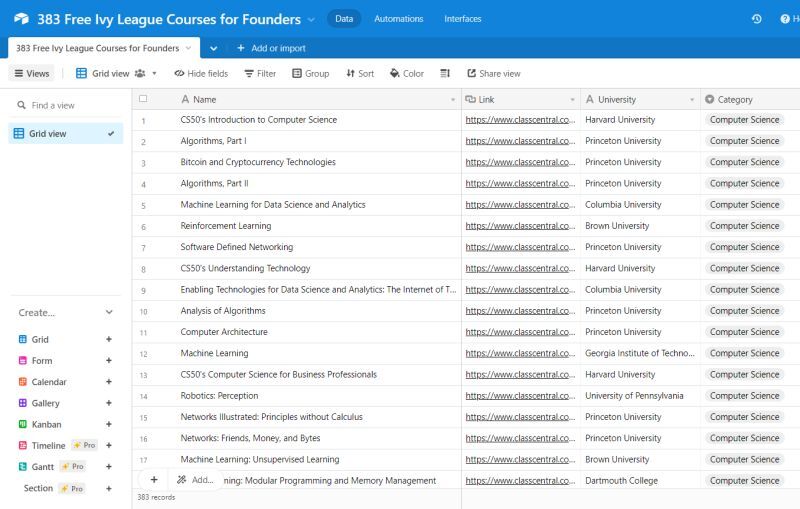This screenshot has width=800, height=509.
Task: Open the Hide fields panel
Action: (201, 73)
